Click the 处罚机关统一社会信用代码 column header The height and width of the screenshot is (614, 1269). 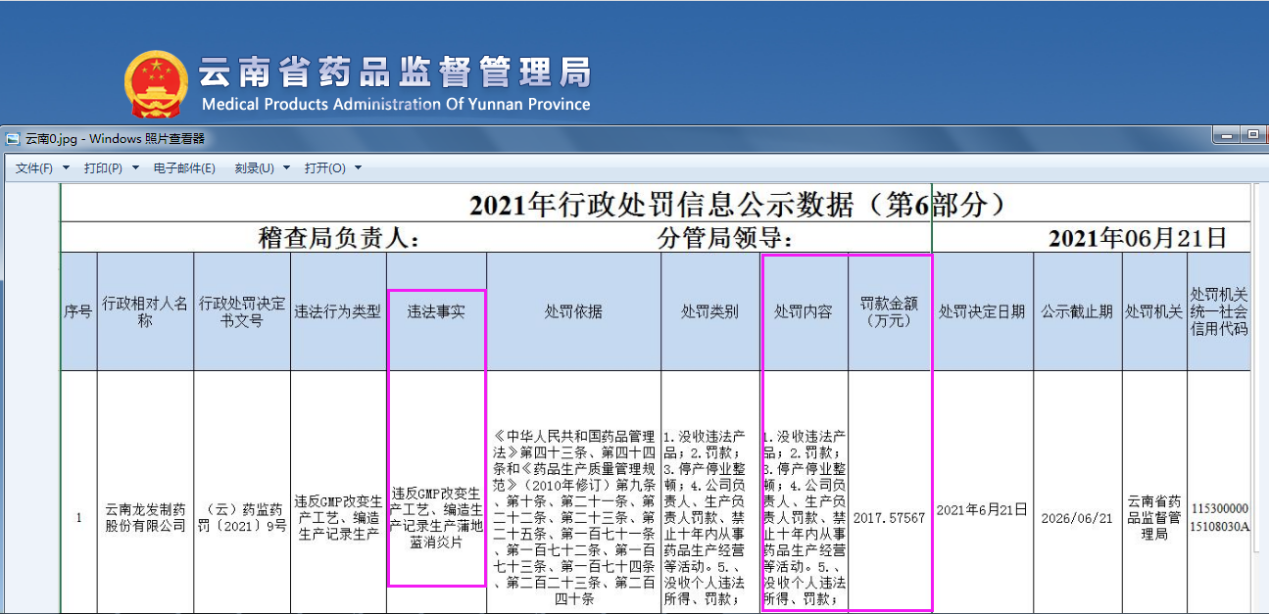point(1219,312)
